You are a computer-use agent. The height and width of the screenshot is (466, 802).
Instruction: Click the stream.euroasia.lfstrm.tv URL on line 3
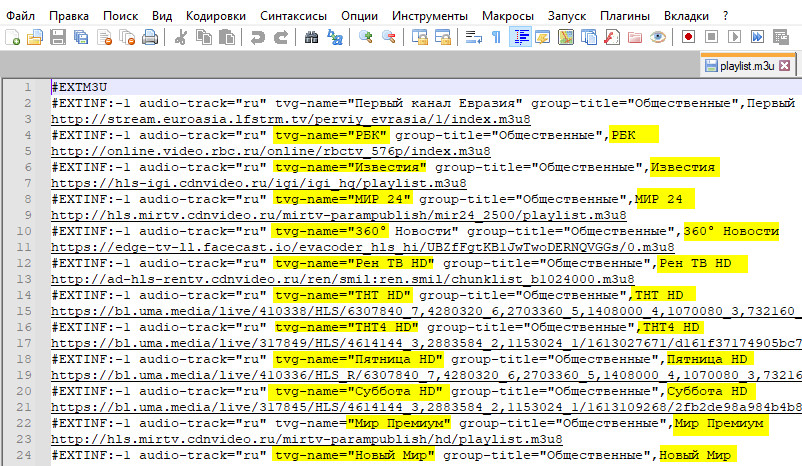click(291, 119)
